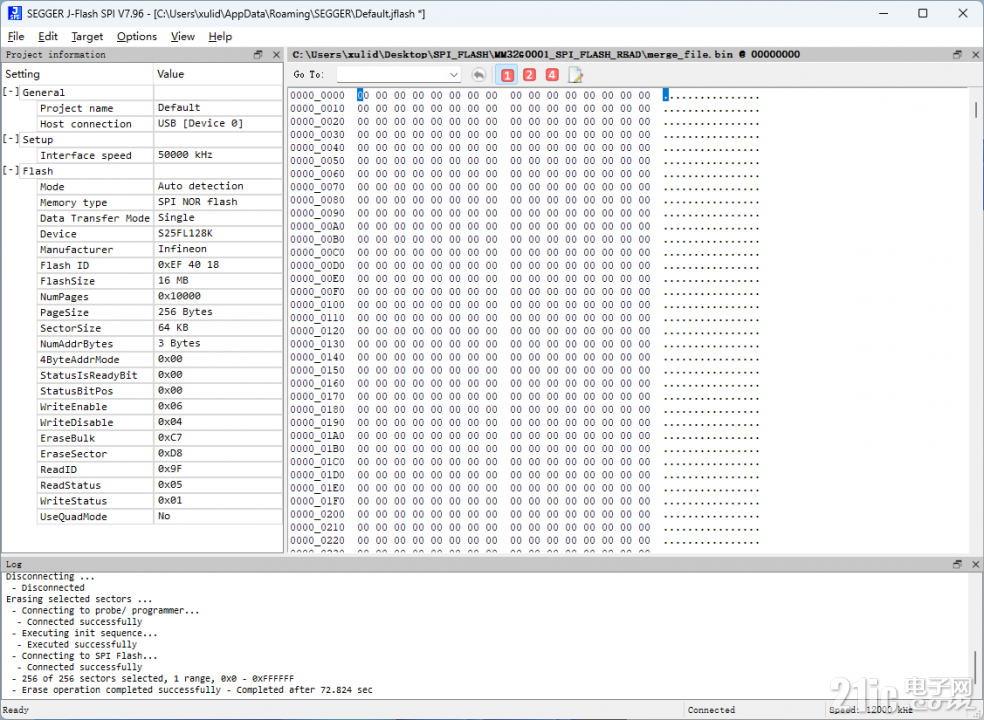Viewport: 984px width, 720px height.
Task: Click the edit data file icon
Action: 575,75
